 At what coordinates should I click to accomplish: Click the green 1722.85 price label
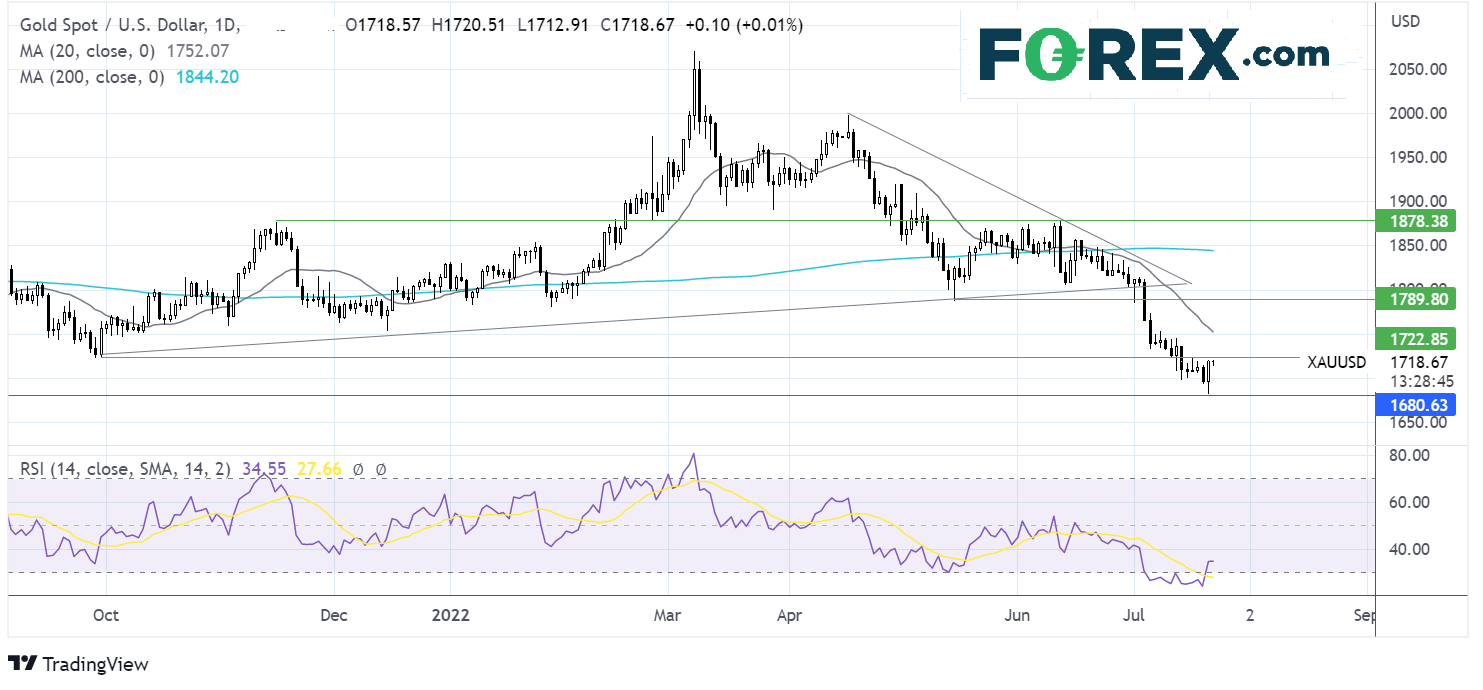coord(1414,338)
